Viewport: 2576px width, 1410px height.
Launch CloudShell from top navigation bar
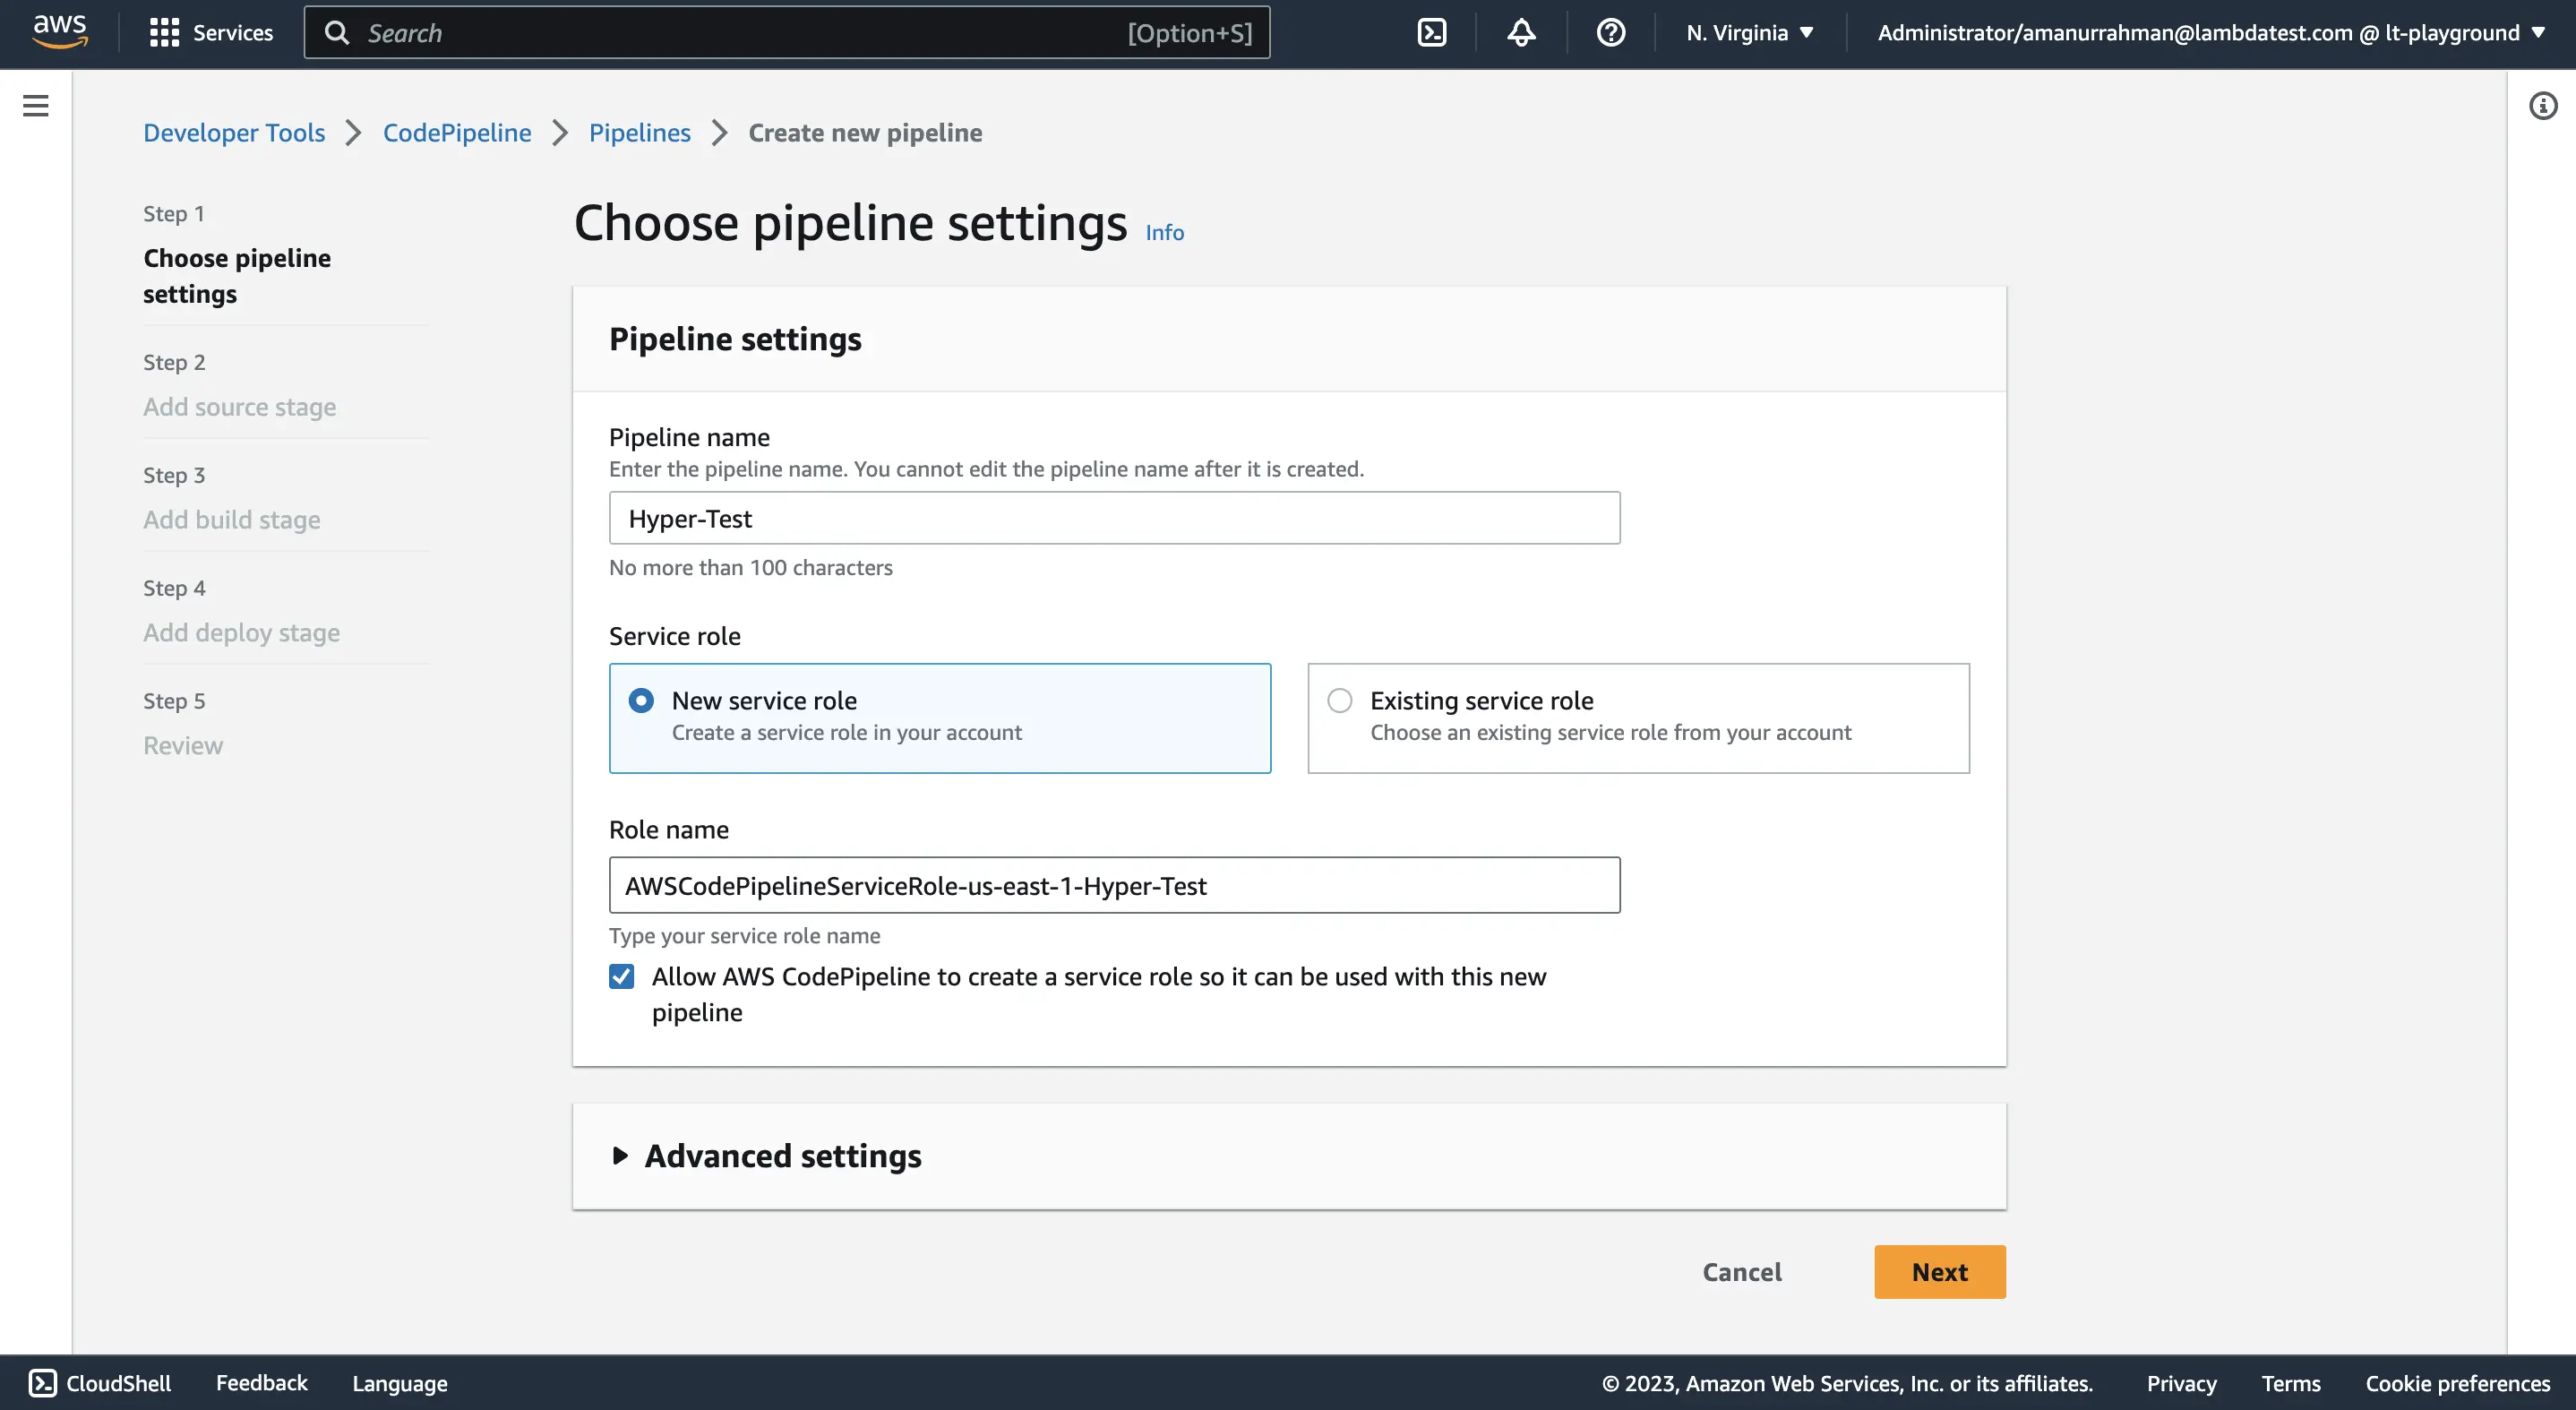1431,33
